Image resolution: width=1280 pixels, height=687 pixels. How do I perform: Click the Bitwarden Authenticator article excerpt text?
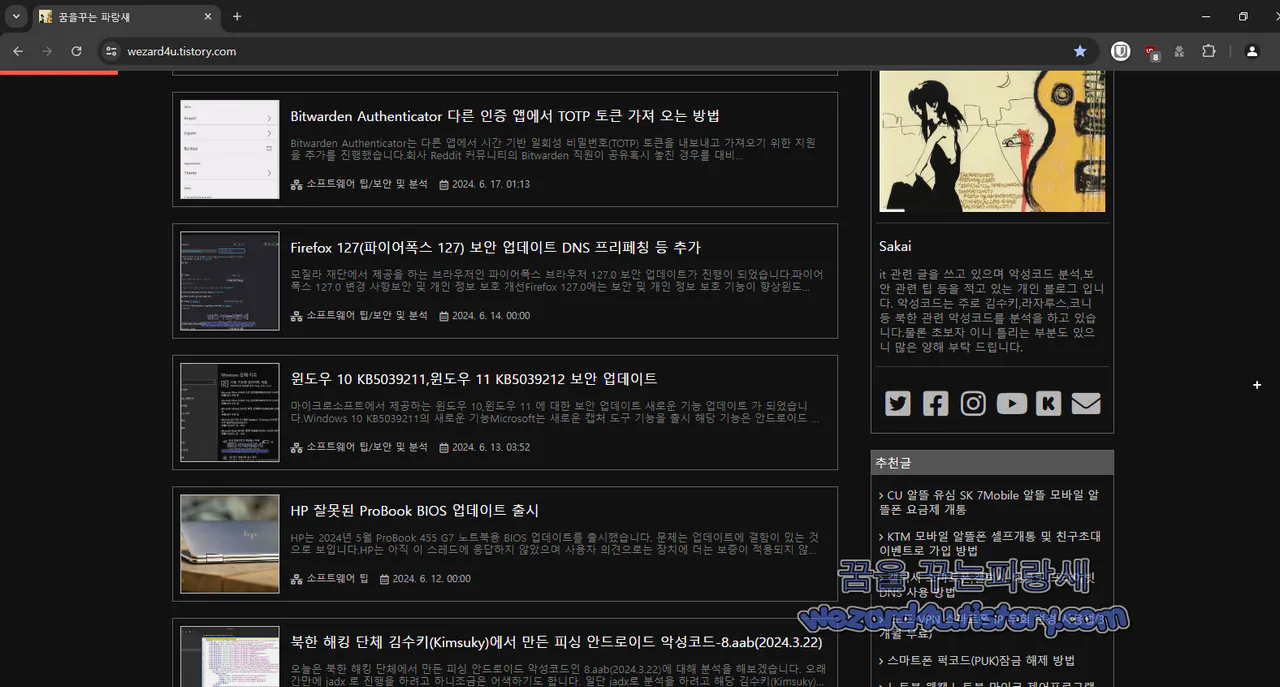[x=553, y=149]
